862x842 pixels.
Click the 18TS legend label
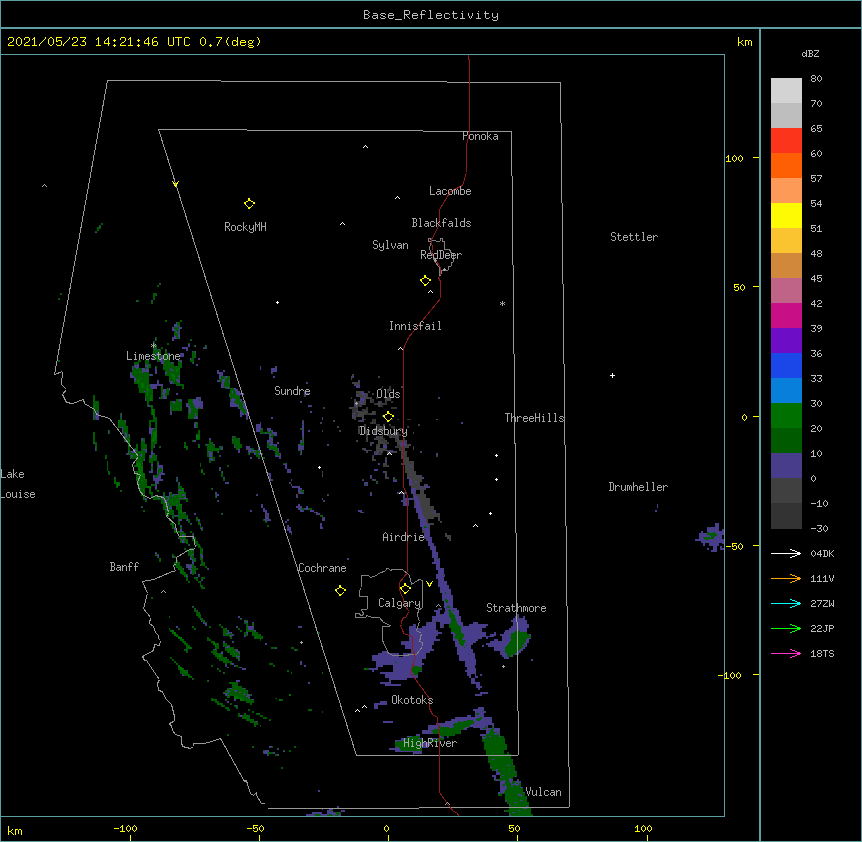pyautogui.click(x=822, y=653)
